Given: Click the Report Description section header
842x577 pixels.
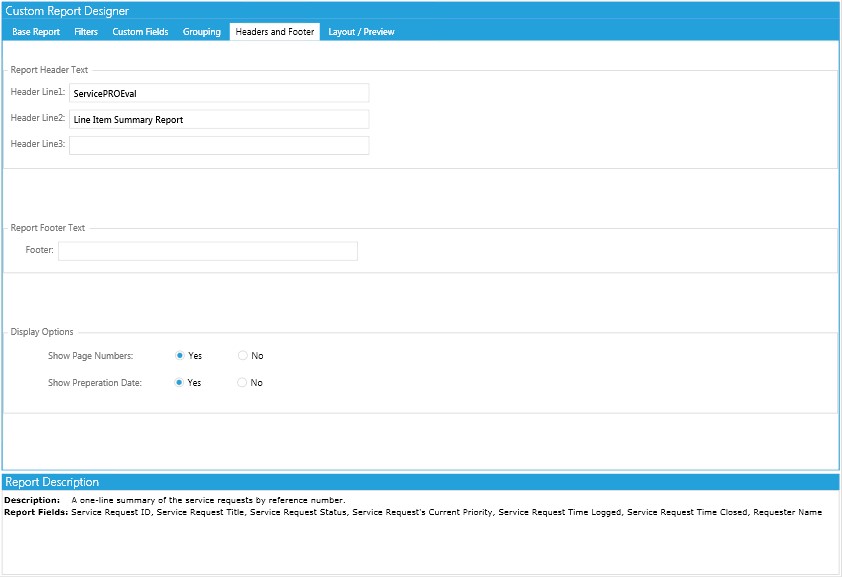Looking at the screenshot, I should pos(53,481).
